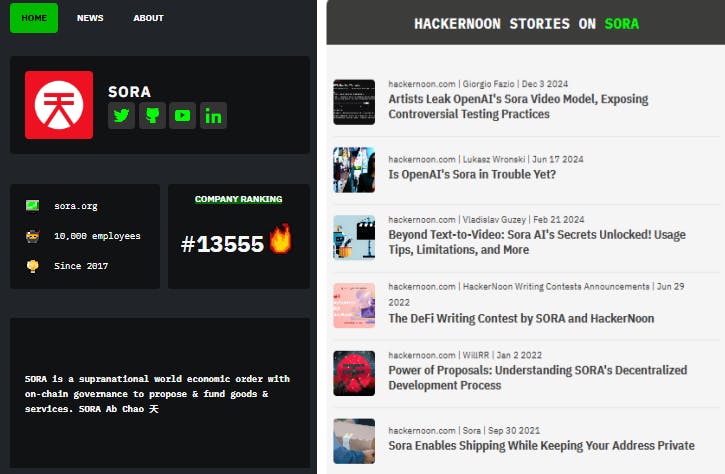
Task: Click the employee face icon
Action: (x=33, y=236)
